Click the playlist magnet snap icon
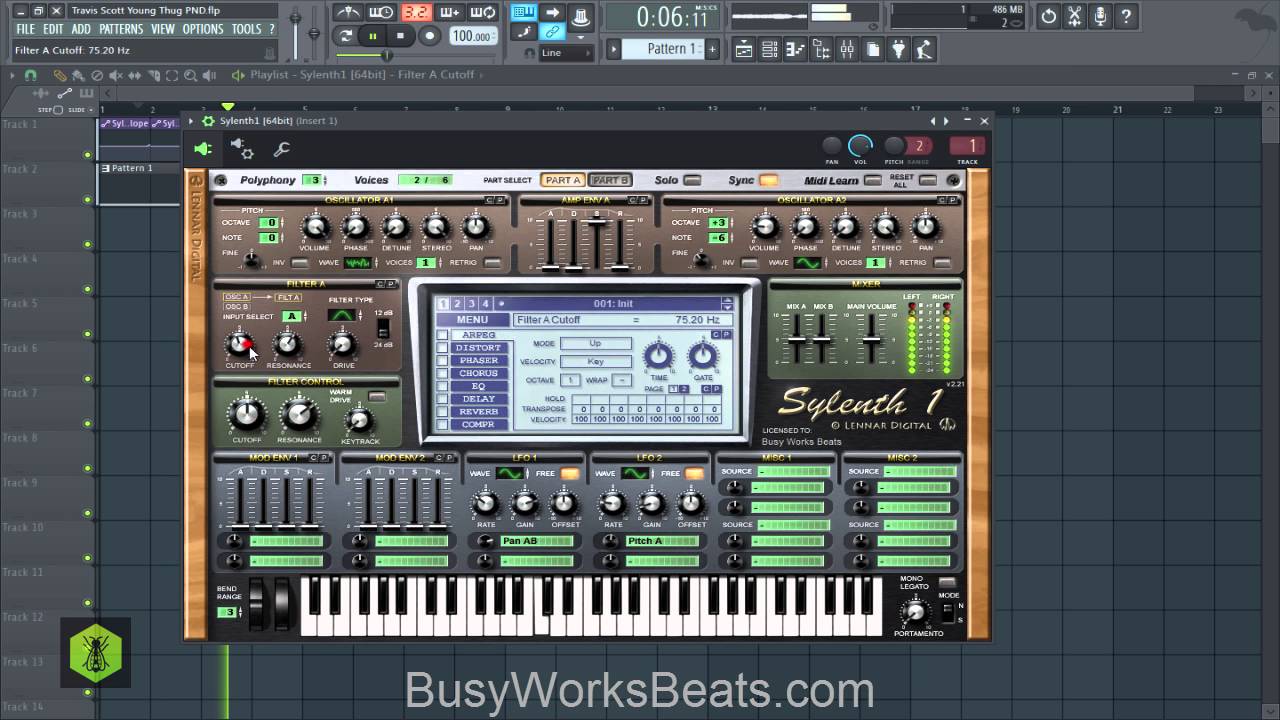This screenshot has width=1280, height=720. (x=30, y=75)
